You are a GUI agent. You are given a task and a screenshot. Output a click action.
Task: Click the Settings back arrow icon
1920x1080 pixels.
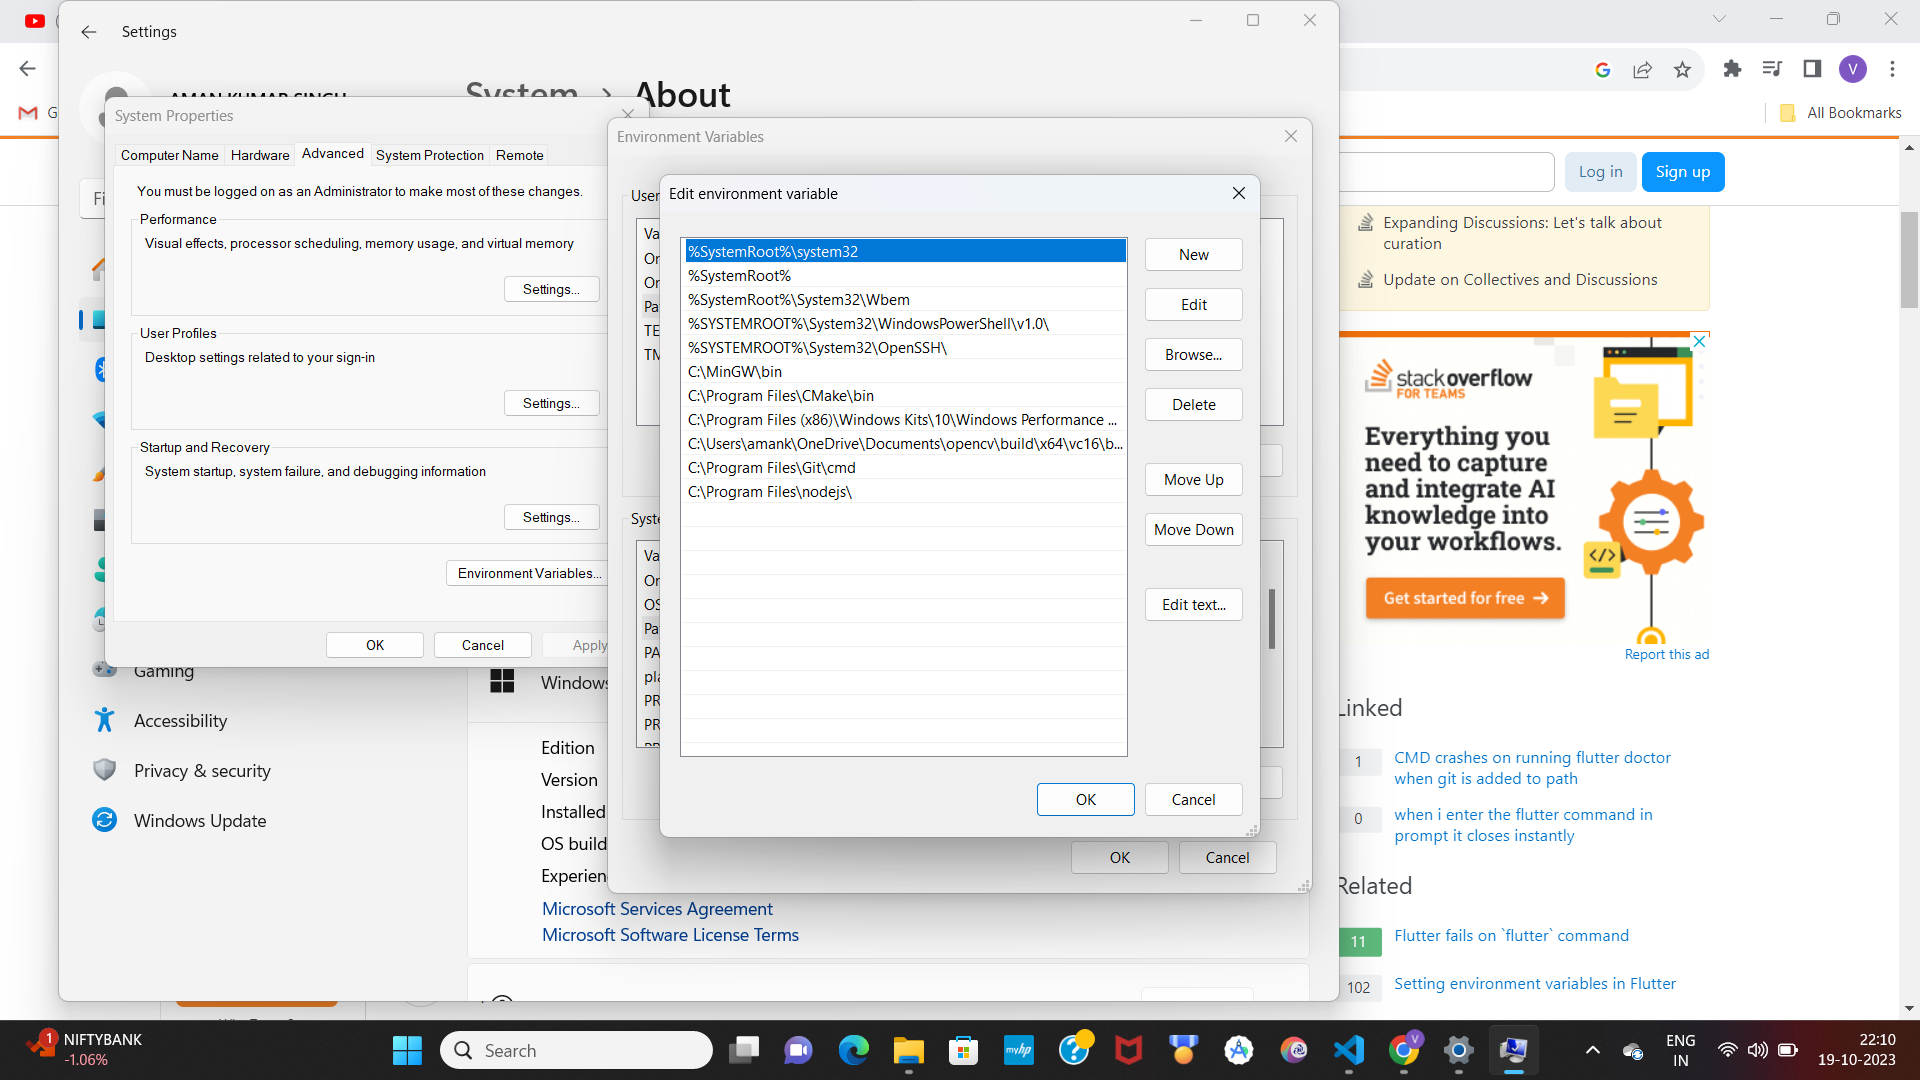pos(89,32)
